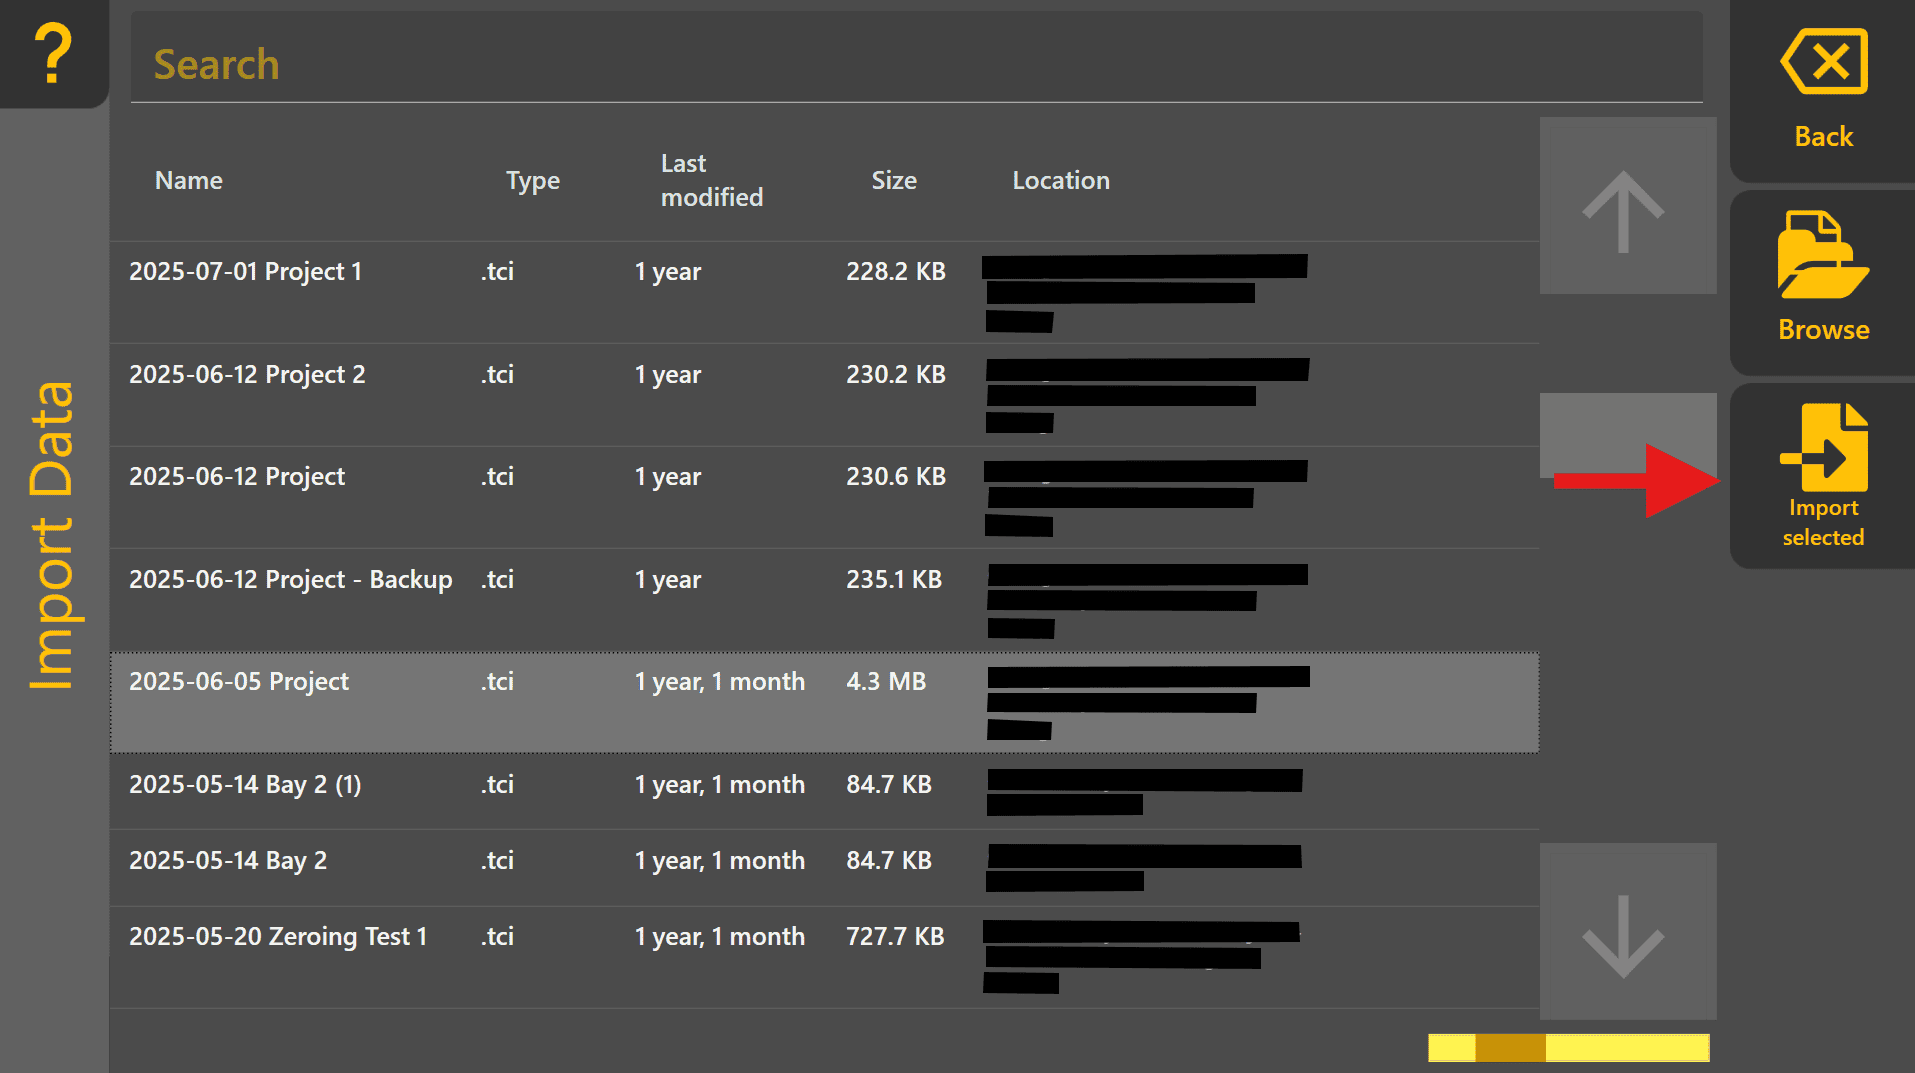Sort by the Name column header
Viewport: 1915px width, 1073px height.
[189, 180]
